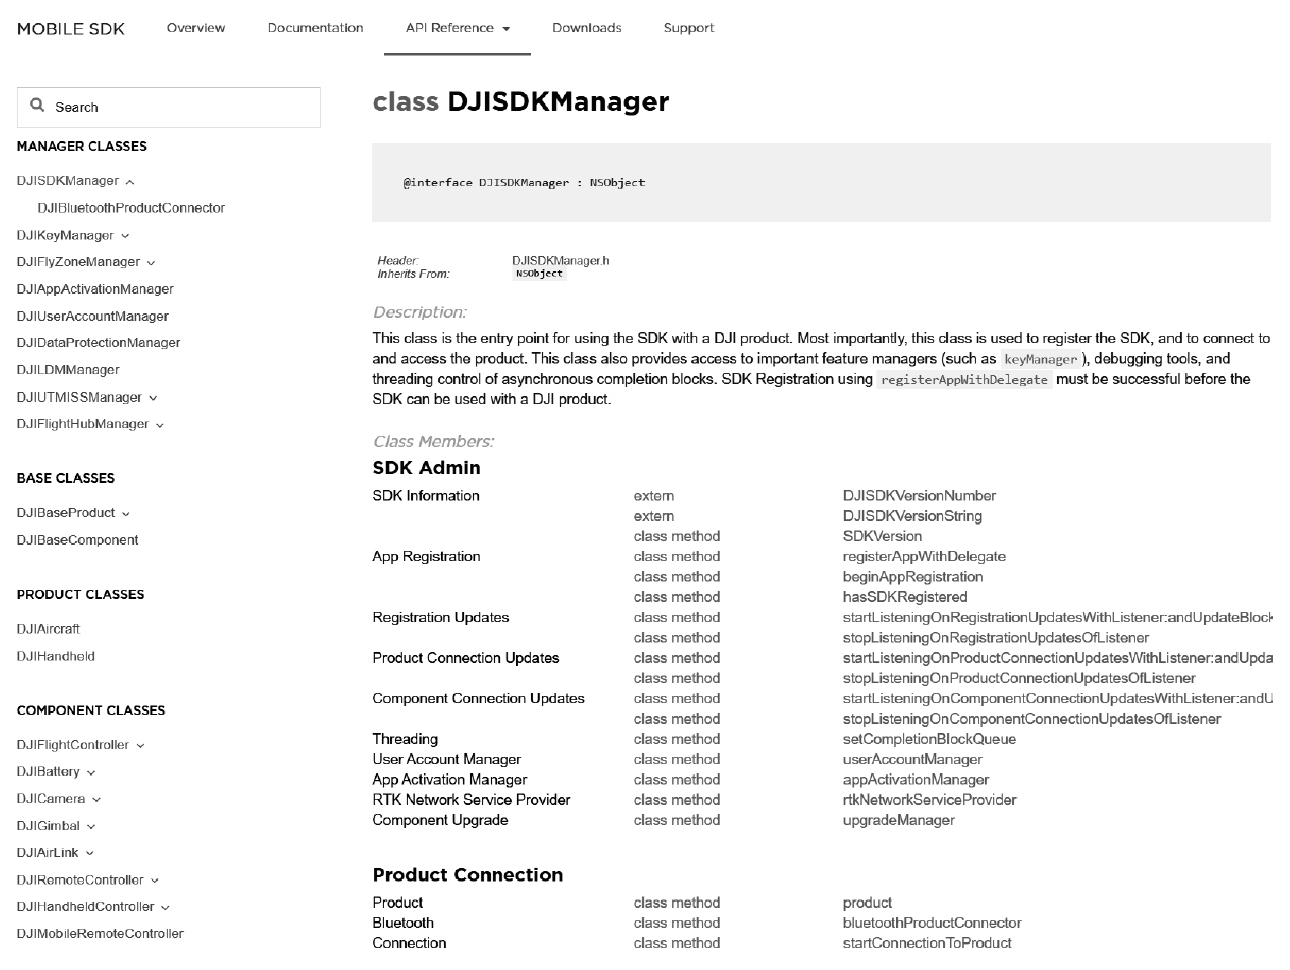Expand the DJIBaseProduct chevron
The width and height of the screenshot is (1290, 970).
click(x=126, y=514)
